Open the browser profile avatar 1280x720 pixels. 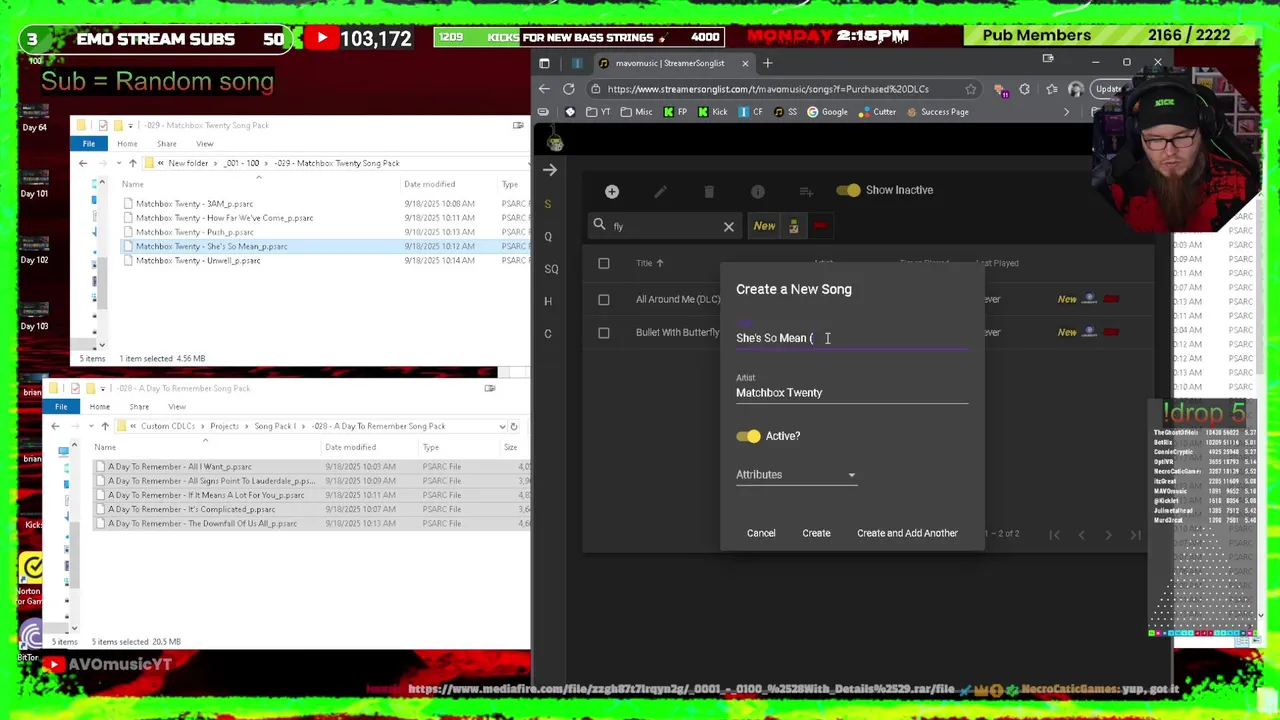(1075, 89)
